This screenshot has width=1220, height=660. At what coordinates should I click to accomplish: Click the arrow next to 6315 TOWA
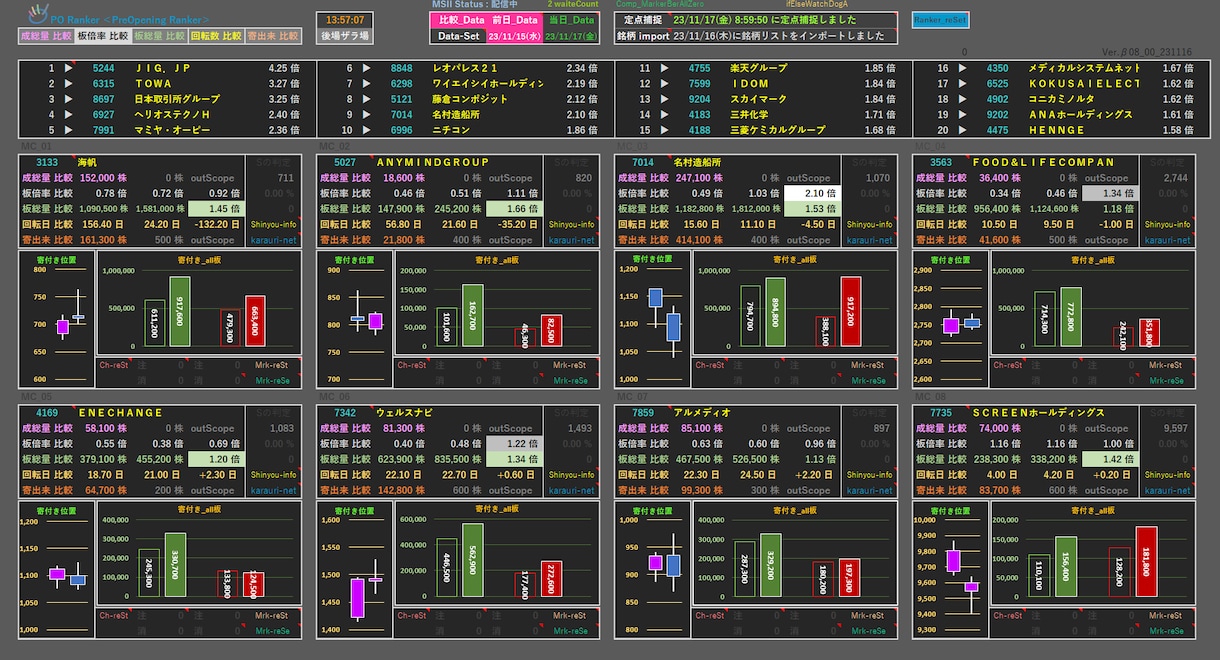69,84
